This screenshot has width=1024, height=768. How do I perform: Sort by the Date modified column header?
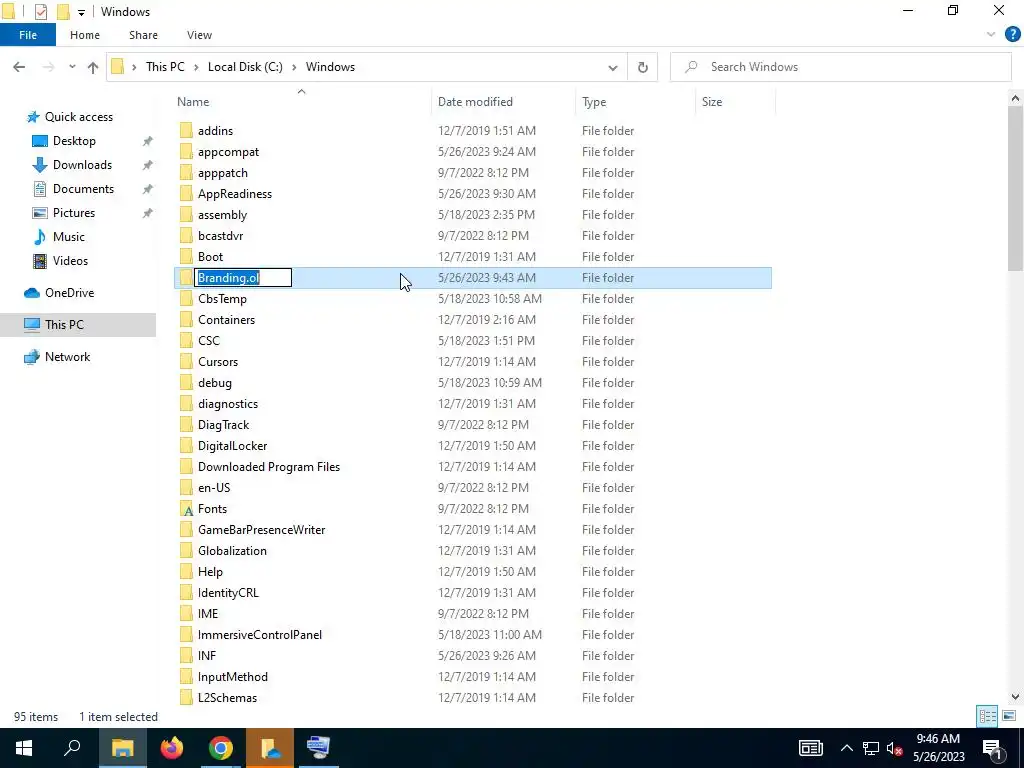pos(475,102)
